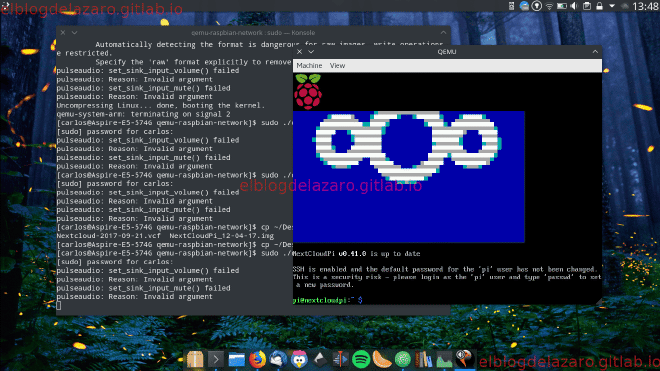Open the 13:48 clock in the panel
Screen dimensions: 660x371
point(645,6)
